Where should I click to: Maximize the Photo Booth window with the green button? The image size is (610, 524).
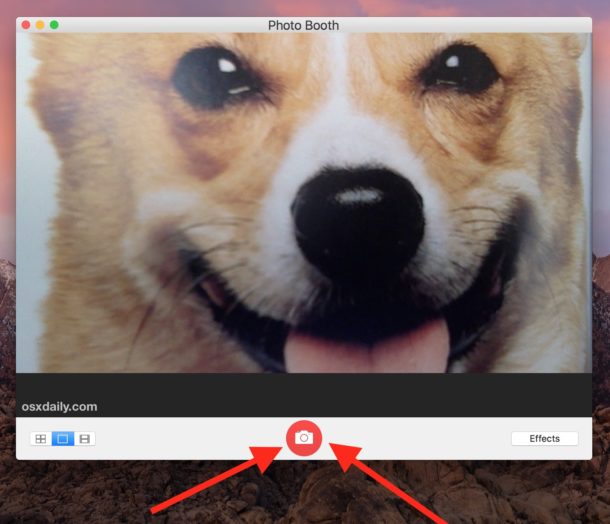pyautogui.click(x=54, y=25)
